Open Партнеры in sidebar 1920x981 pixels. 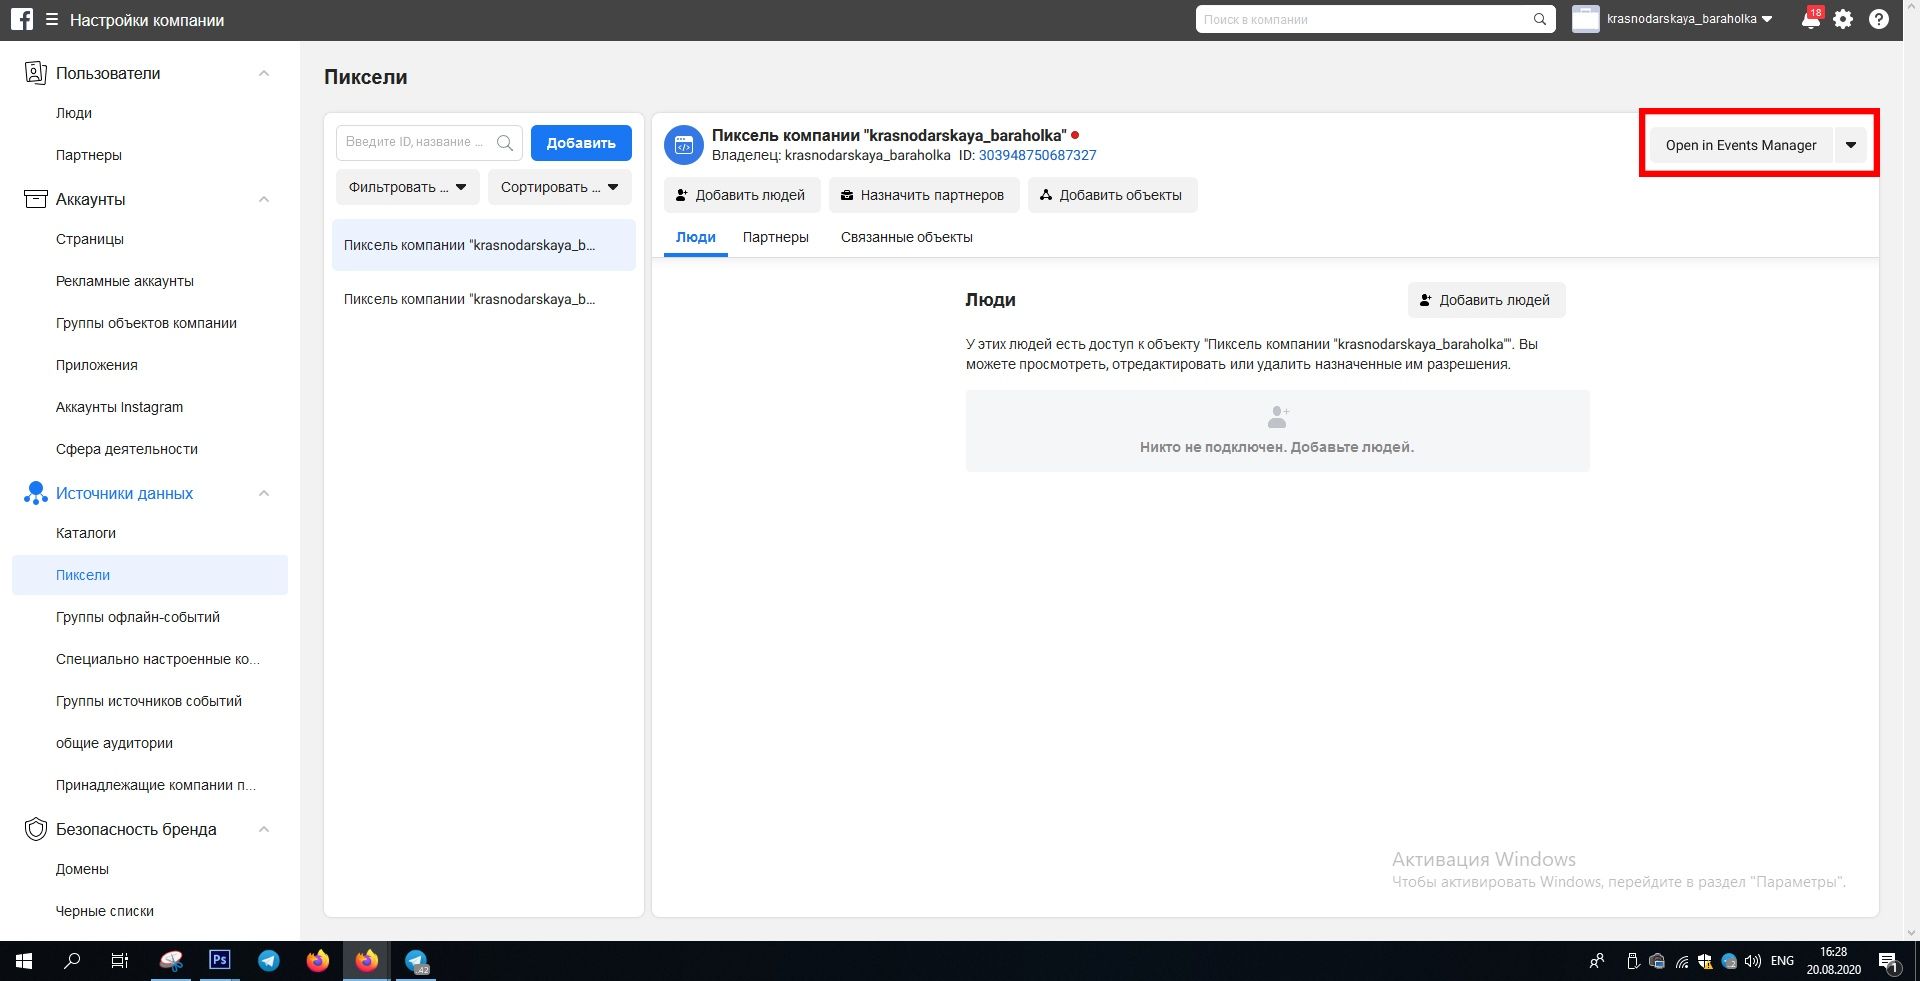(89, 155)
